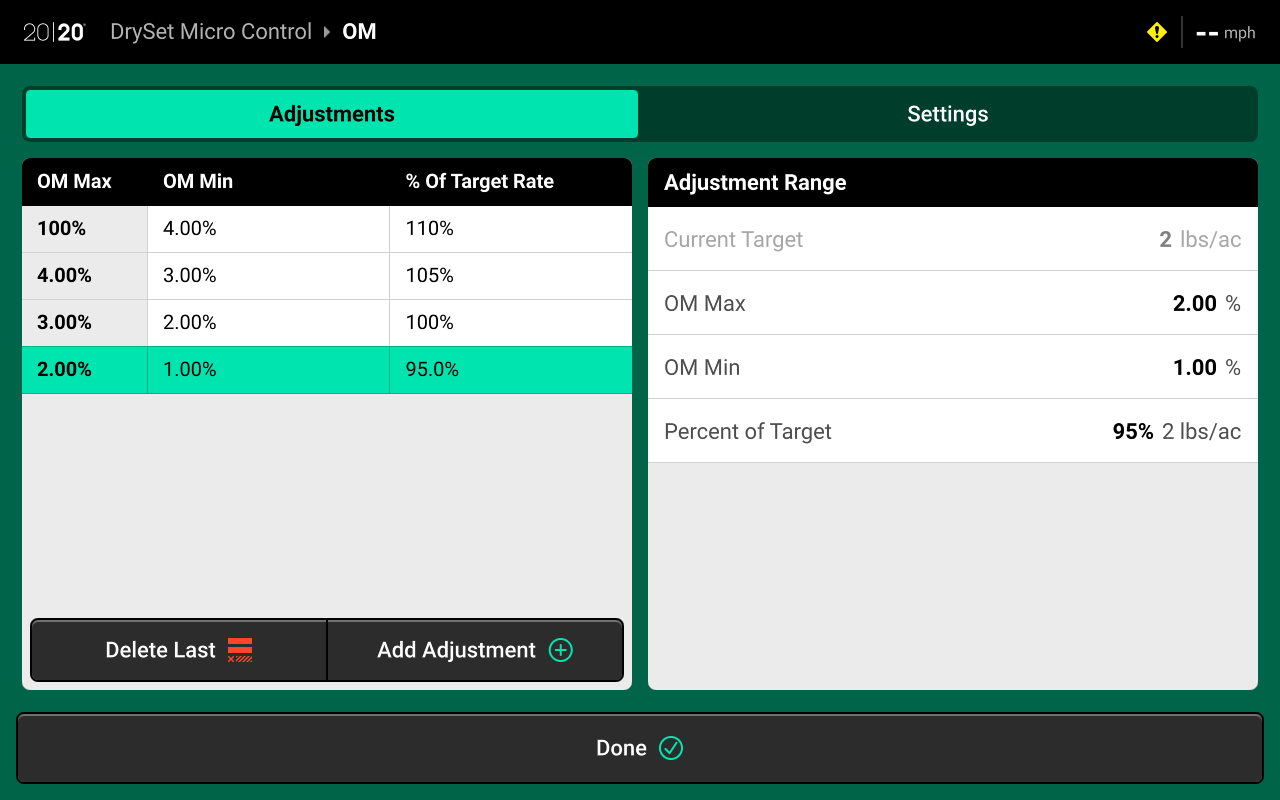The image size is (1280, 800).
Task: Click the red Delete Last rows icon
Action: point(240,650)
